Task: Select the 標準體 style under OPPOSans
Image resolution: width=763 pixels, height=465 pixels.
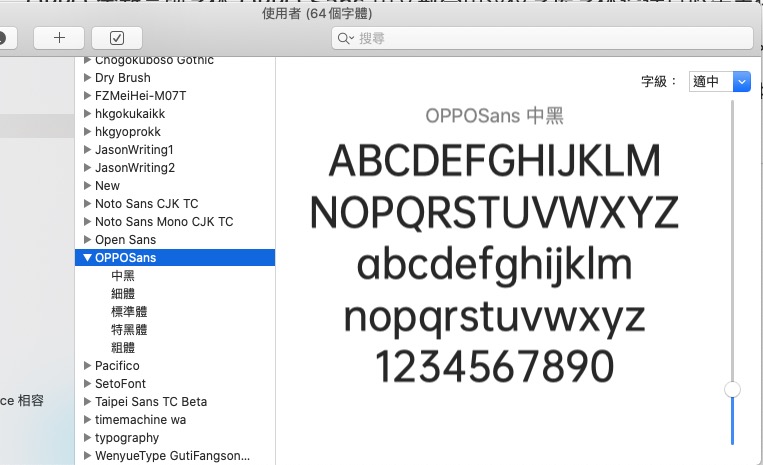Action: pos(129,312)
